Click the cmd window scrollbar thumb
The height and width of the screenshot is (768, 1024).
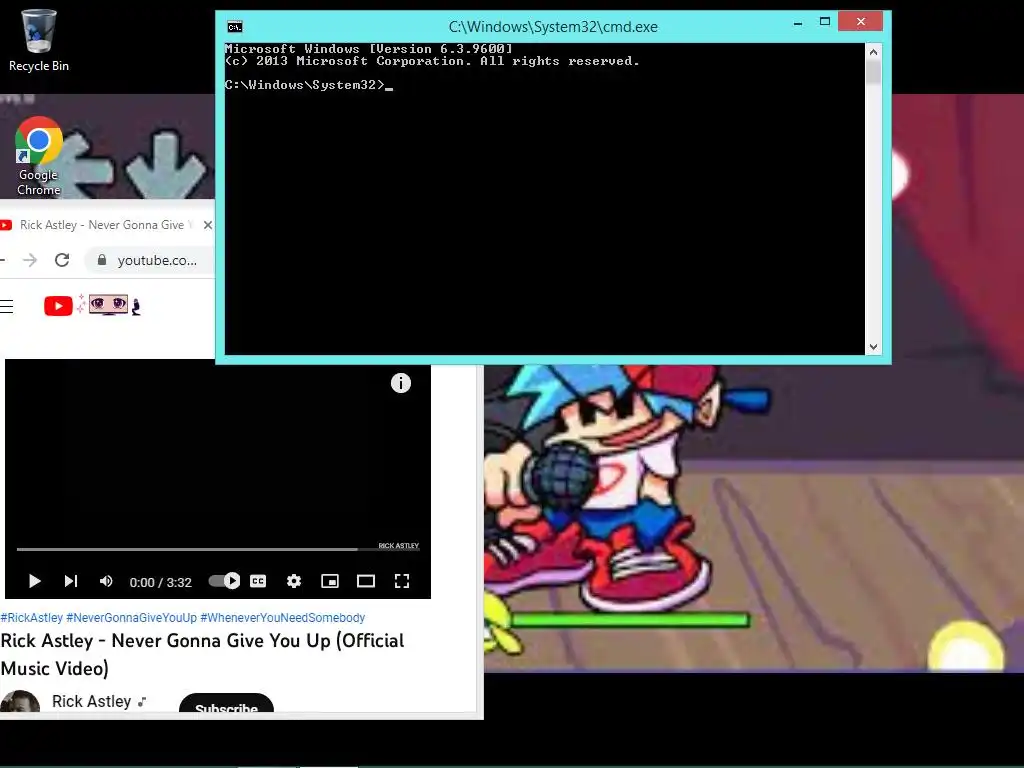[x=873, y=72]
